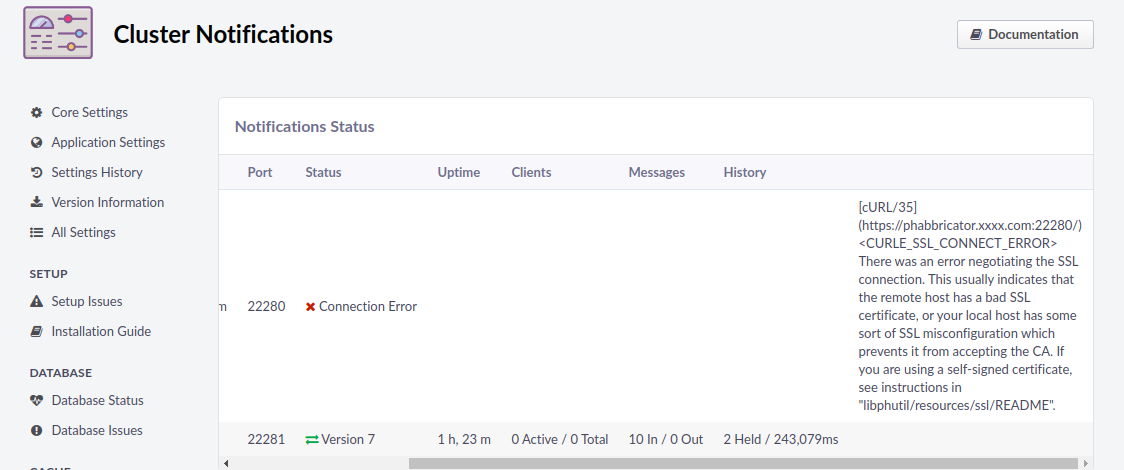Click the scrollbar left arrow
The width and height of the screenshot is (1124, 470).
pyautogui.click(x=225, y=463)
